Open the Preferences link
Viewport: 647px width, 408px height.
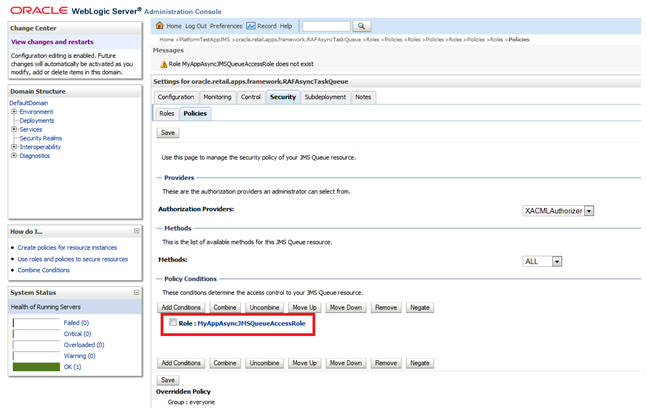(x=226, y=26)
